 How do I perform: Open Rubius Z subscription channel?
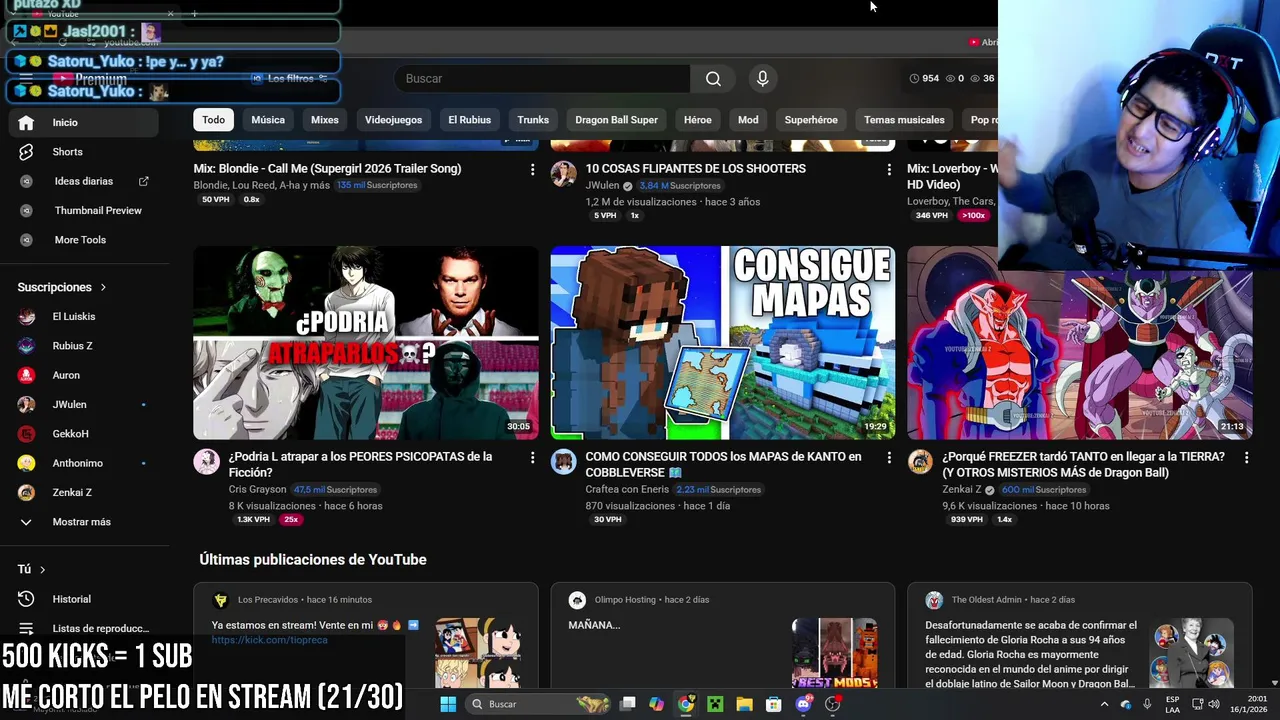(83, 346)
